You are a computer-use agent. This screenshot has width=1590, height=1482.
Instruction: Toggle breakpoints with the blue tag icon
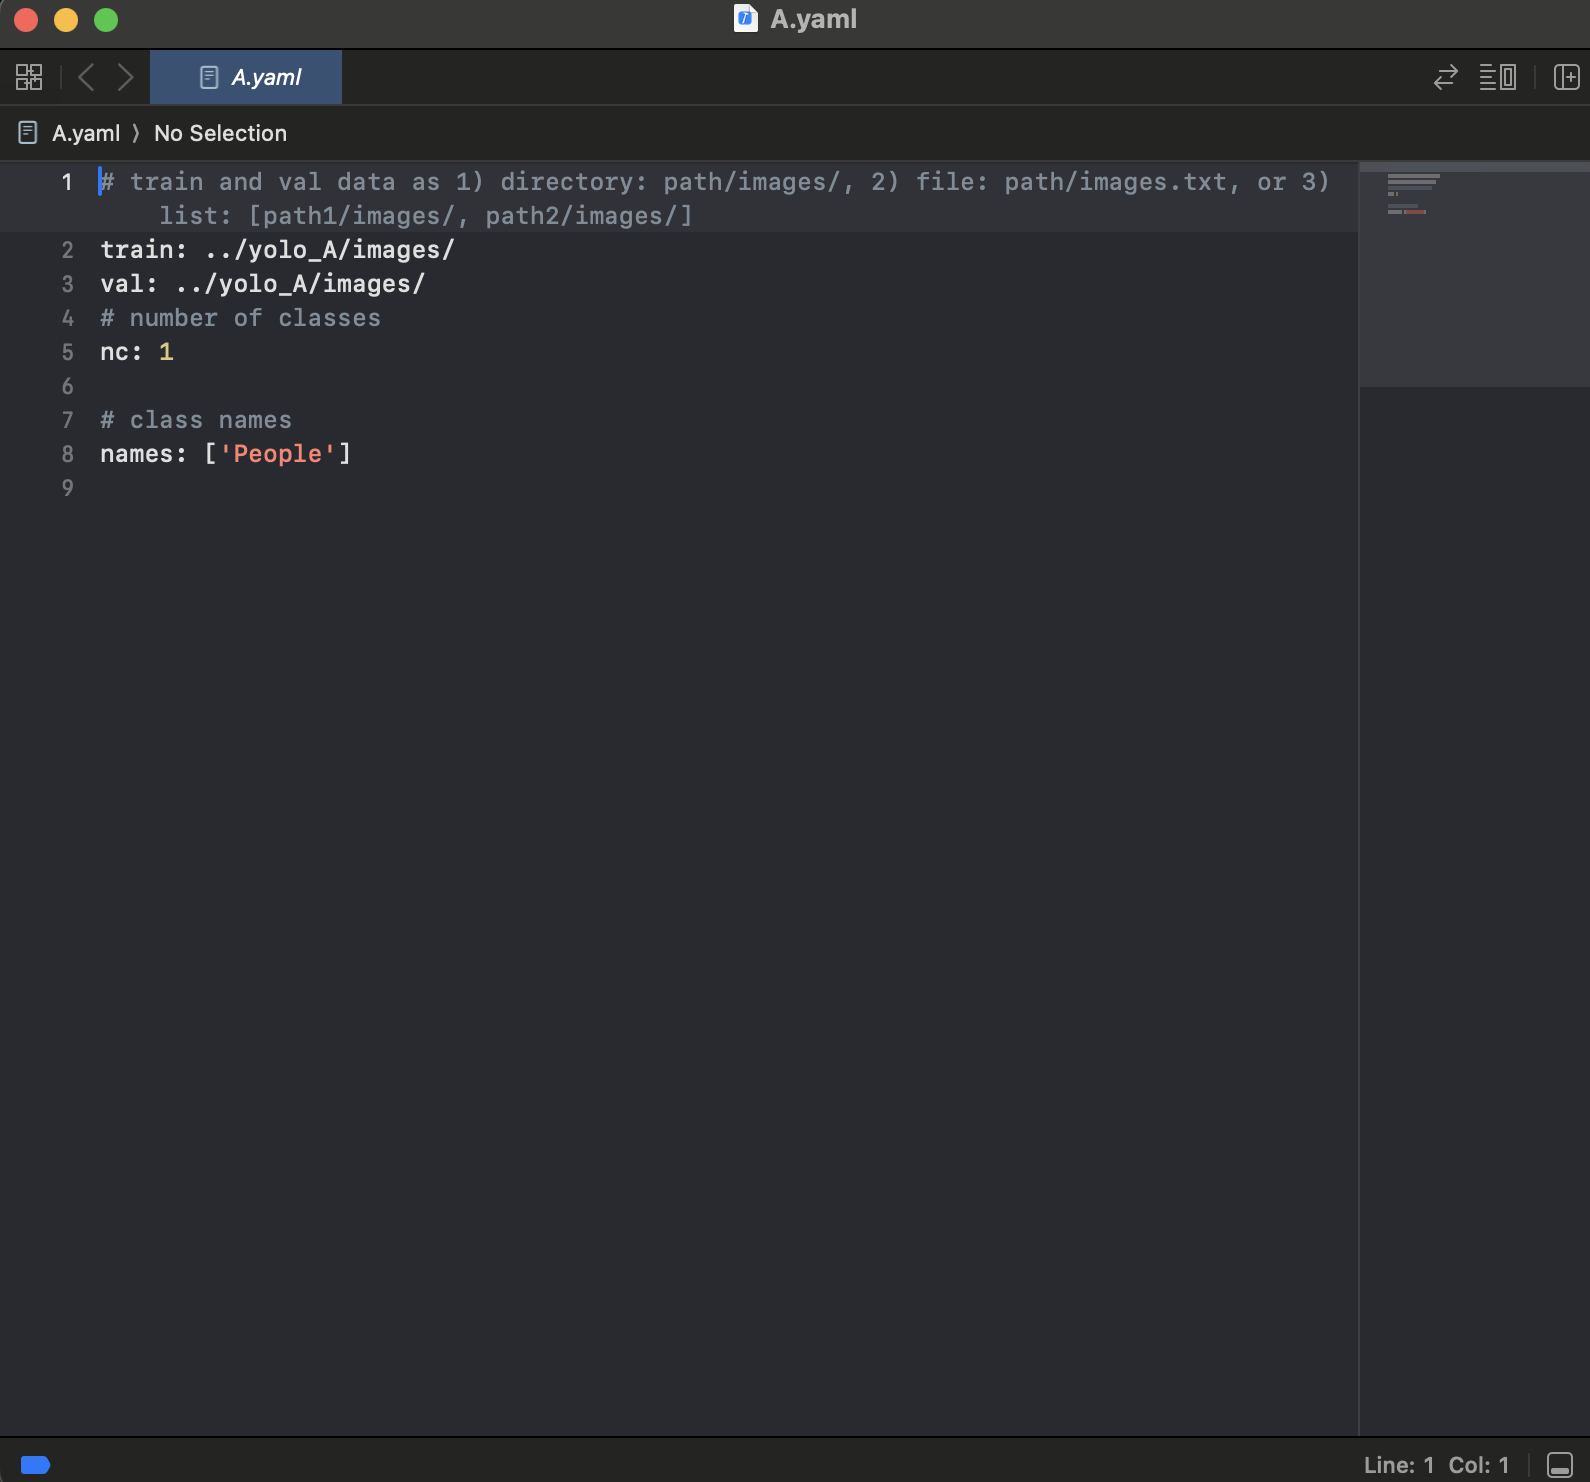click(35, 1465)
